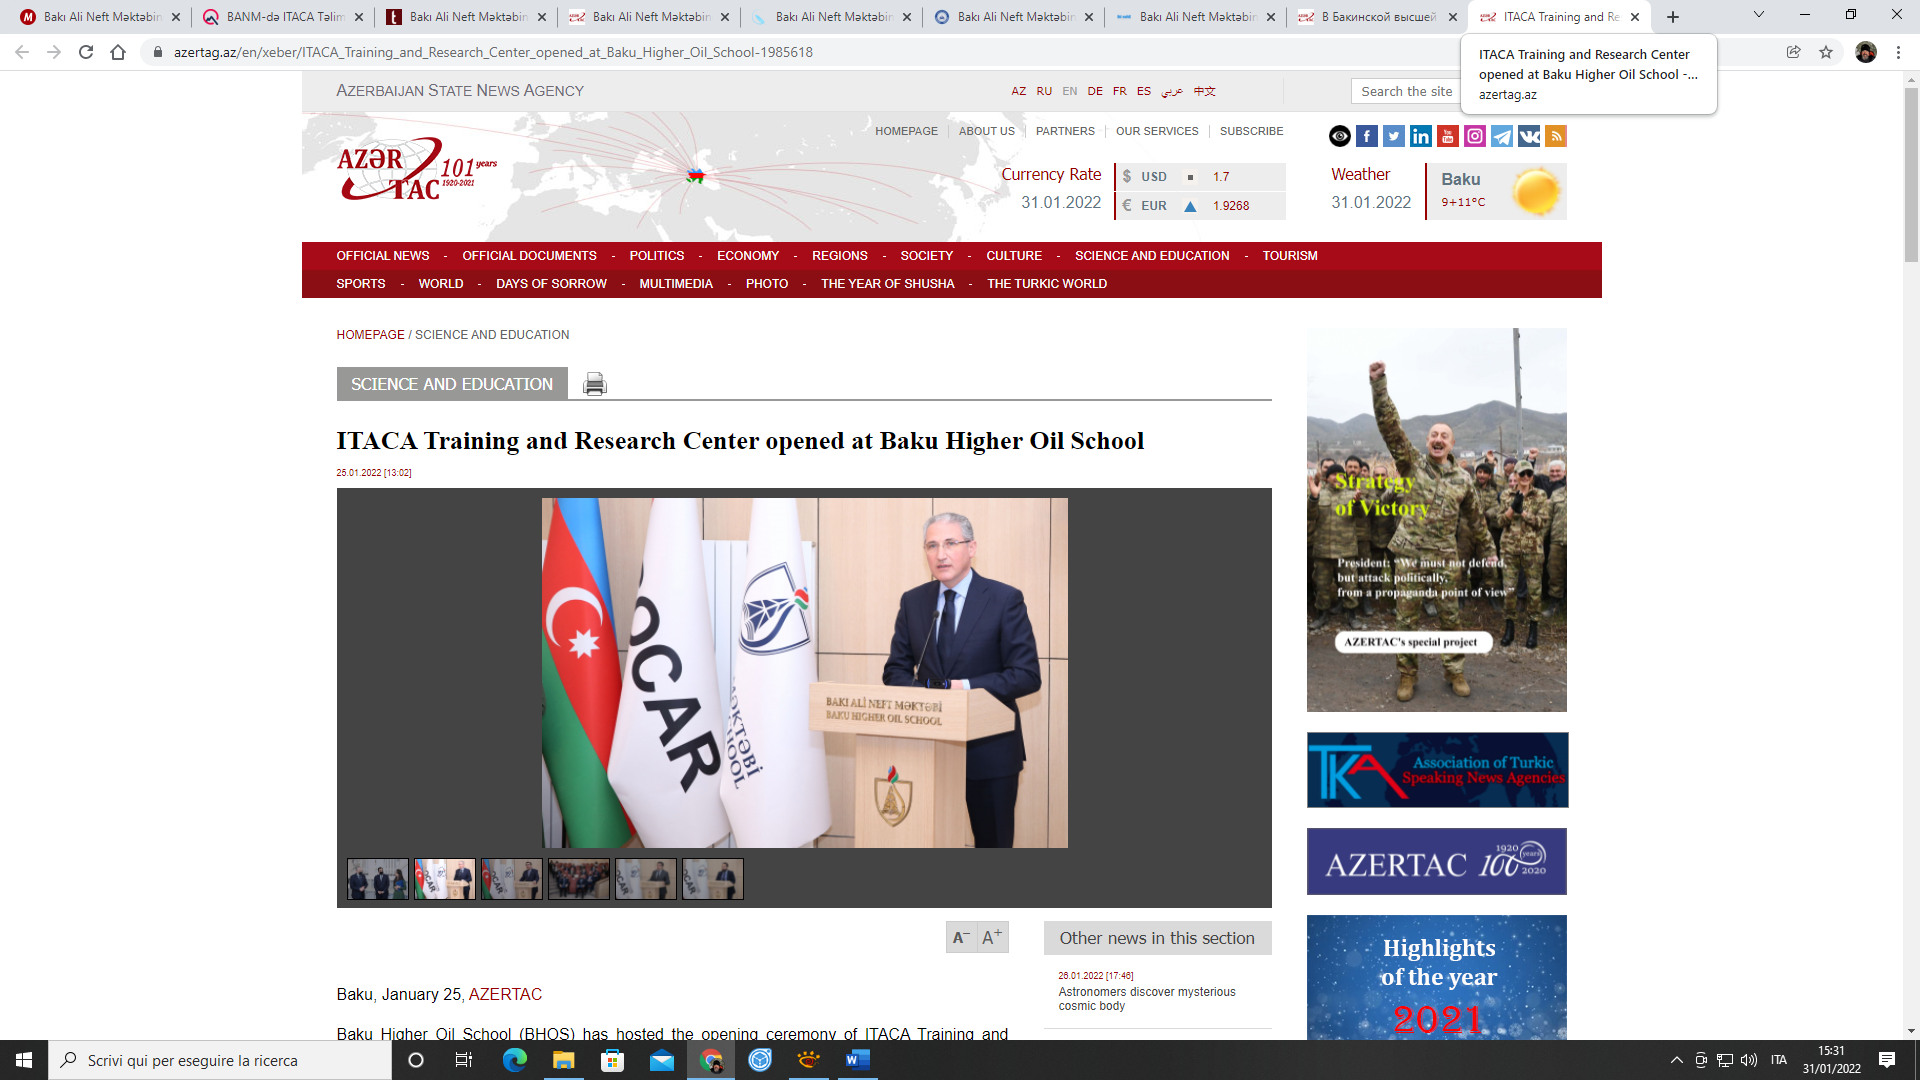Show hidden system tray icons chevron
This screenshot has height=1080, width=1920.
click(x=1676, y=1060)
